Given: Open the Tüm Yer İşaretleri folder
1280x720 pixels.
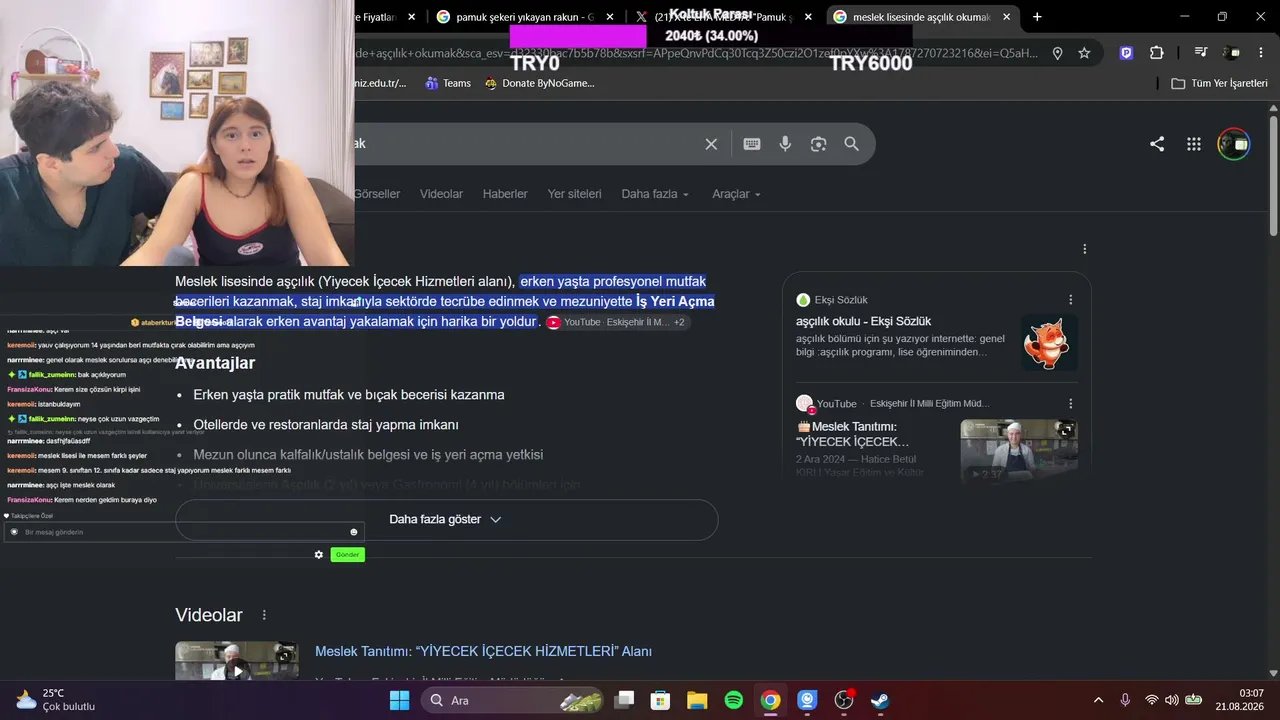Looking at the screenshot, I should 1219,83.
